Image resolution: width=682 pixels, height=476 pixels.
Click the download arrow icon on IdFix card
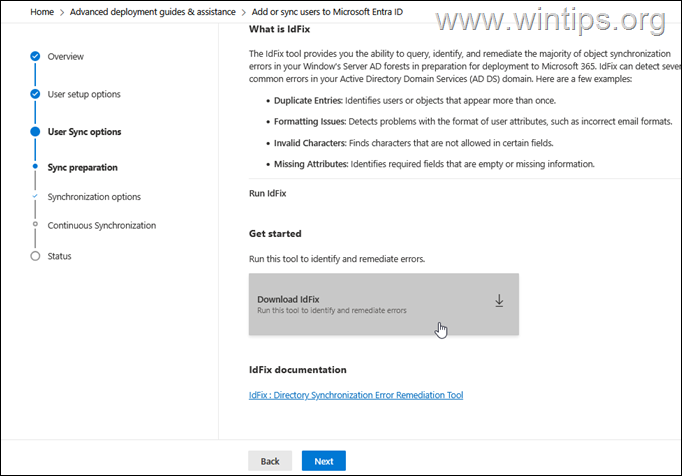click(x=499, y=301)
